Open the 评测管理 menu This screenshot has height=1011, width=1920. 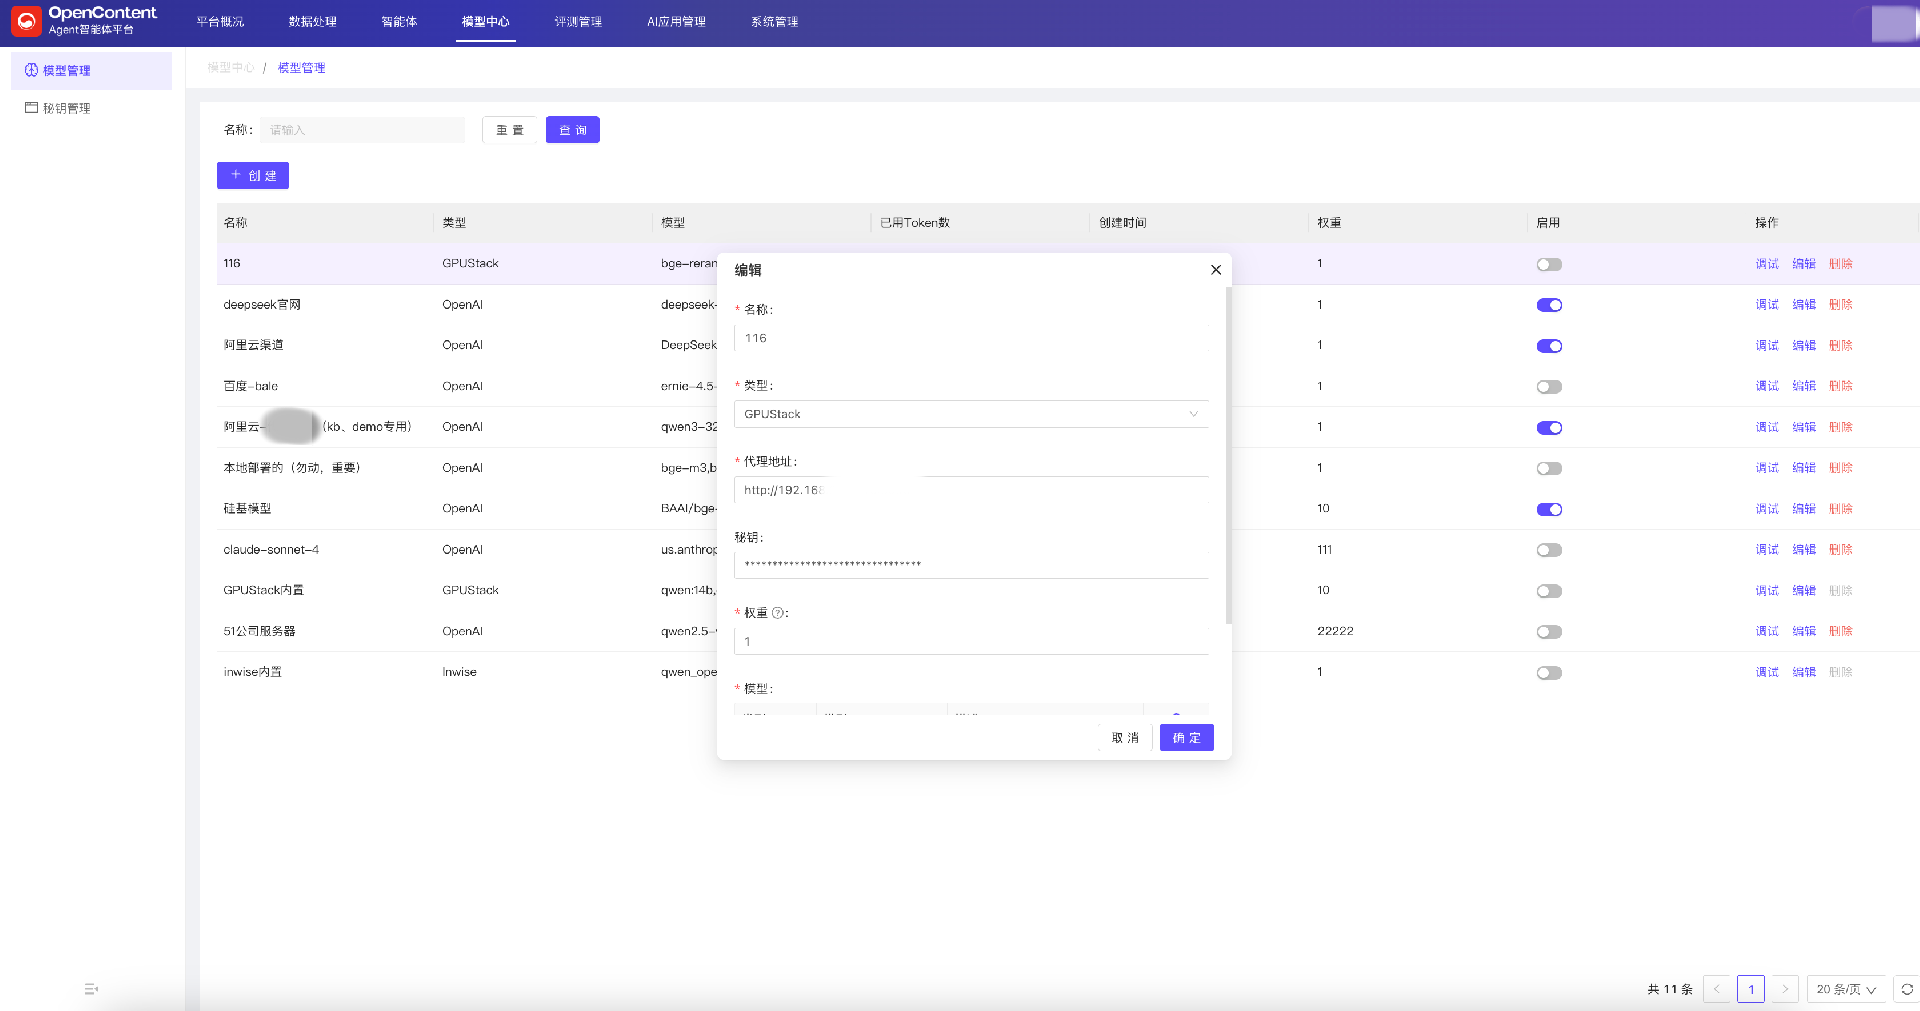[x=578, y=22]
